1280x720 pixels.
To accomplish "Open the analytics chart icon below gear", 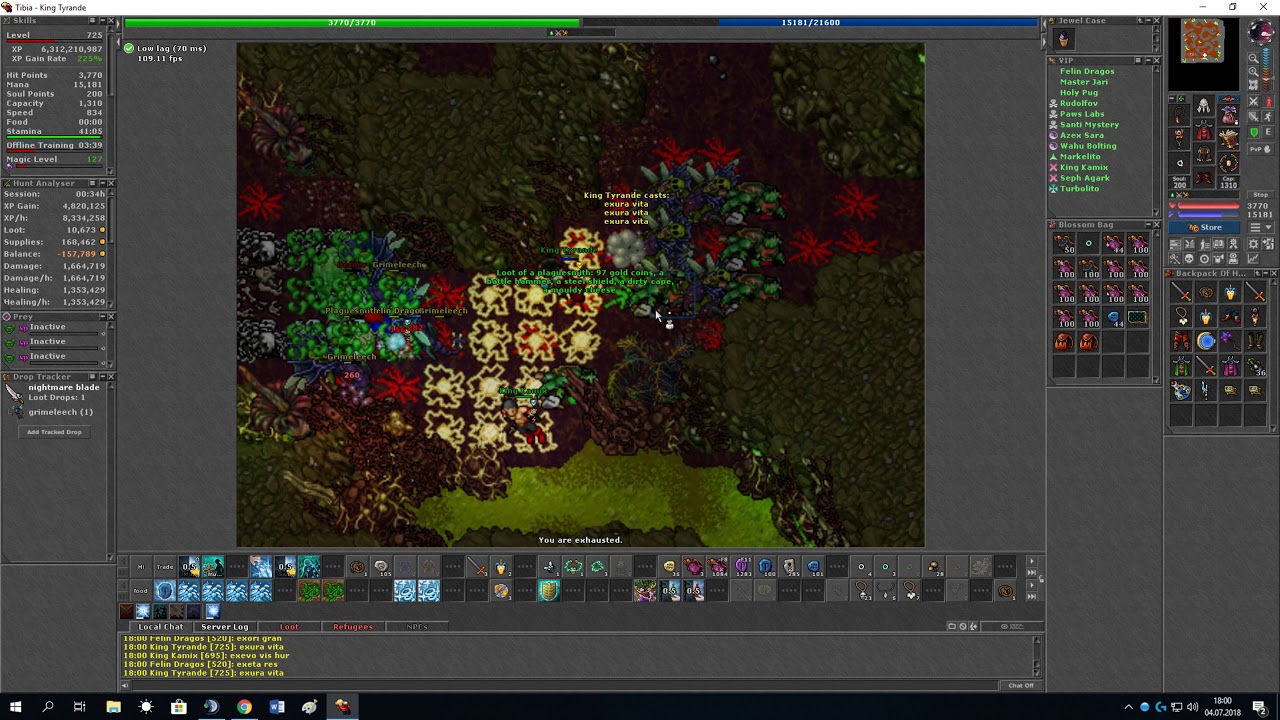I will click(1253, 258).
